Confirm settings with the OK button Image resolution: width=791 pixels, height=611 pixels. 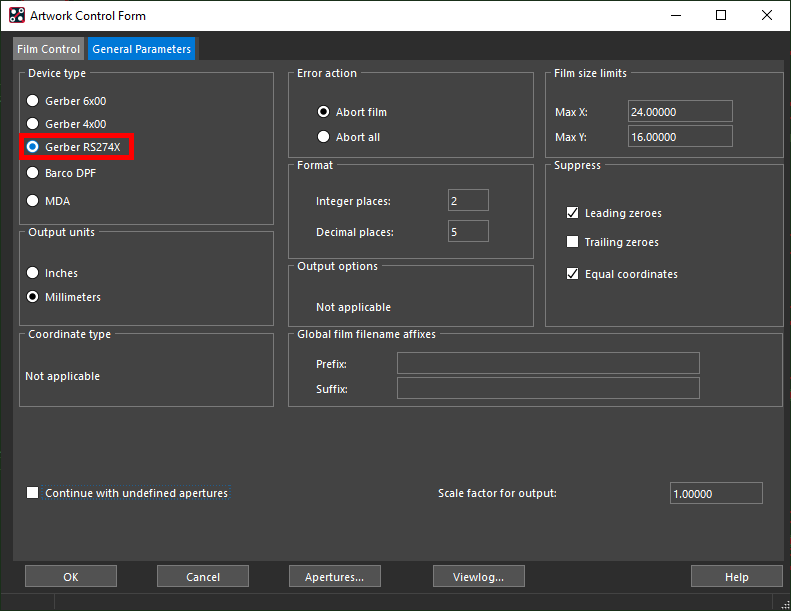coord(71,576)
